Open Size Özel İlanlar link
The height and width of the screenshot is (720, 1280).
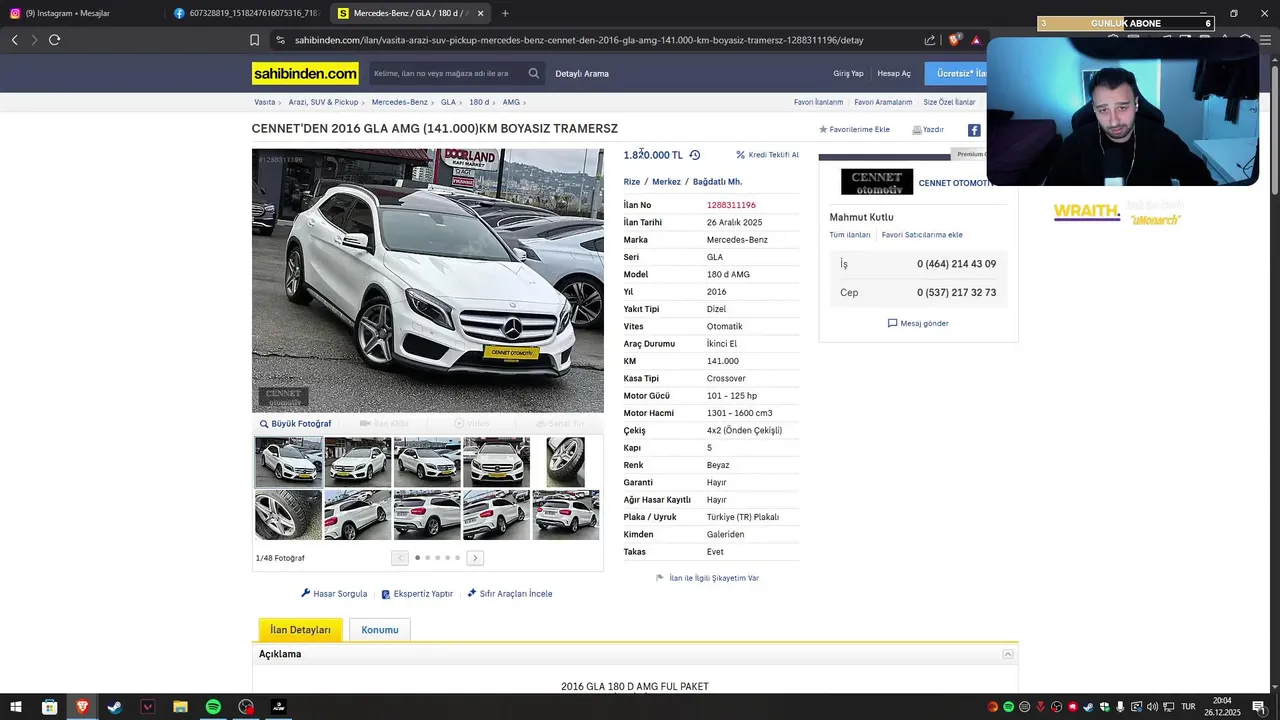click(949, 102)
